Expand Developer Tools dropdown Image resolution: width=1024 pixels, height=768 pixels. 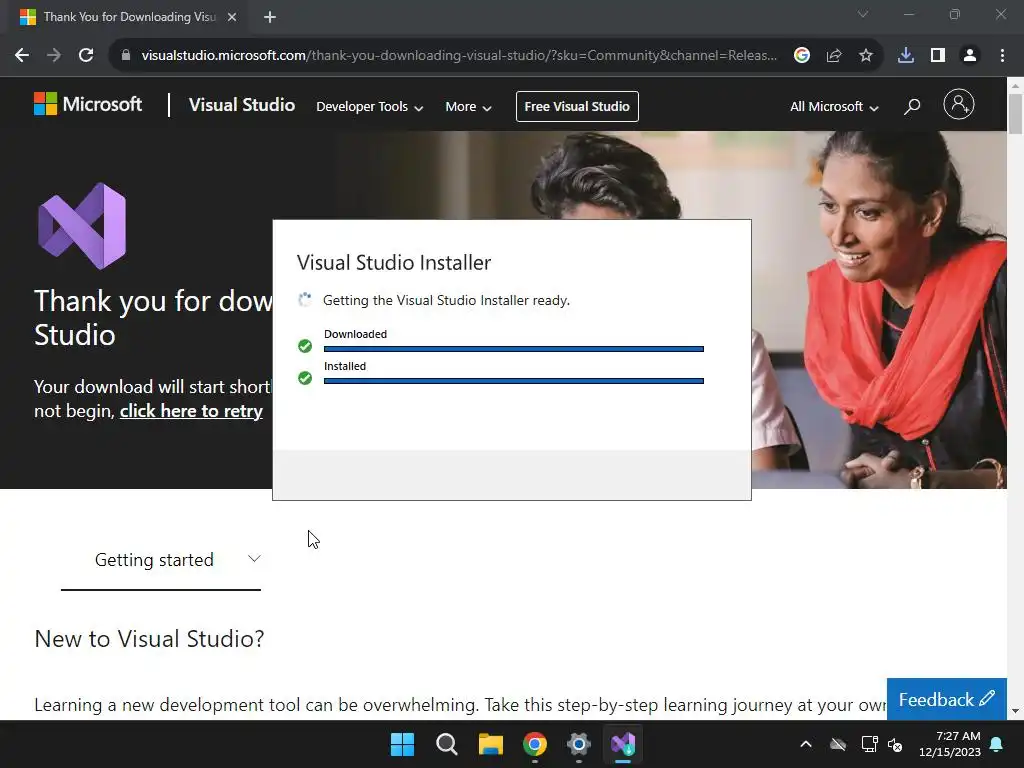[x=370, y=106]
